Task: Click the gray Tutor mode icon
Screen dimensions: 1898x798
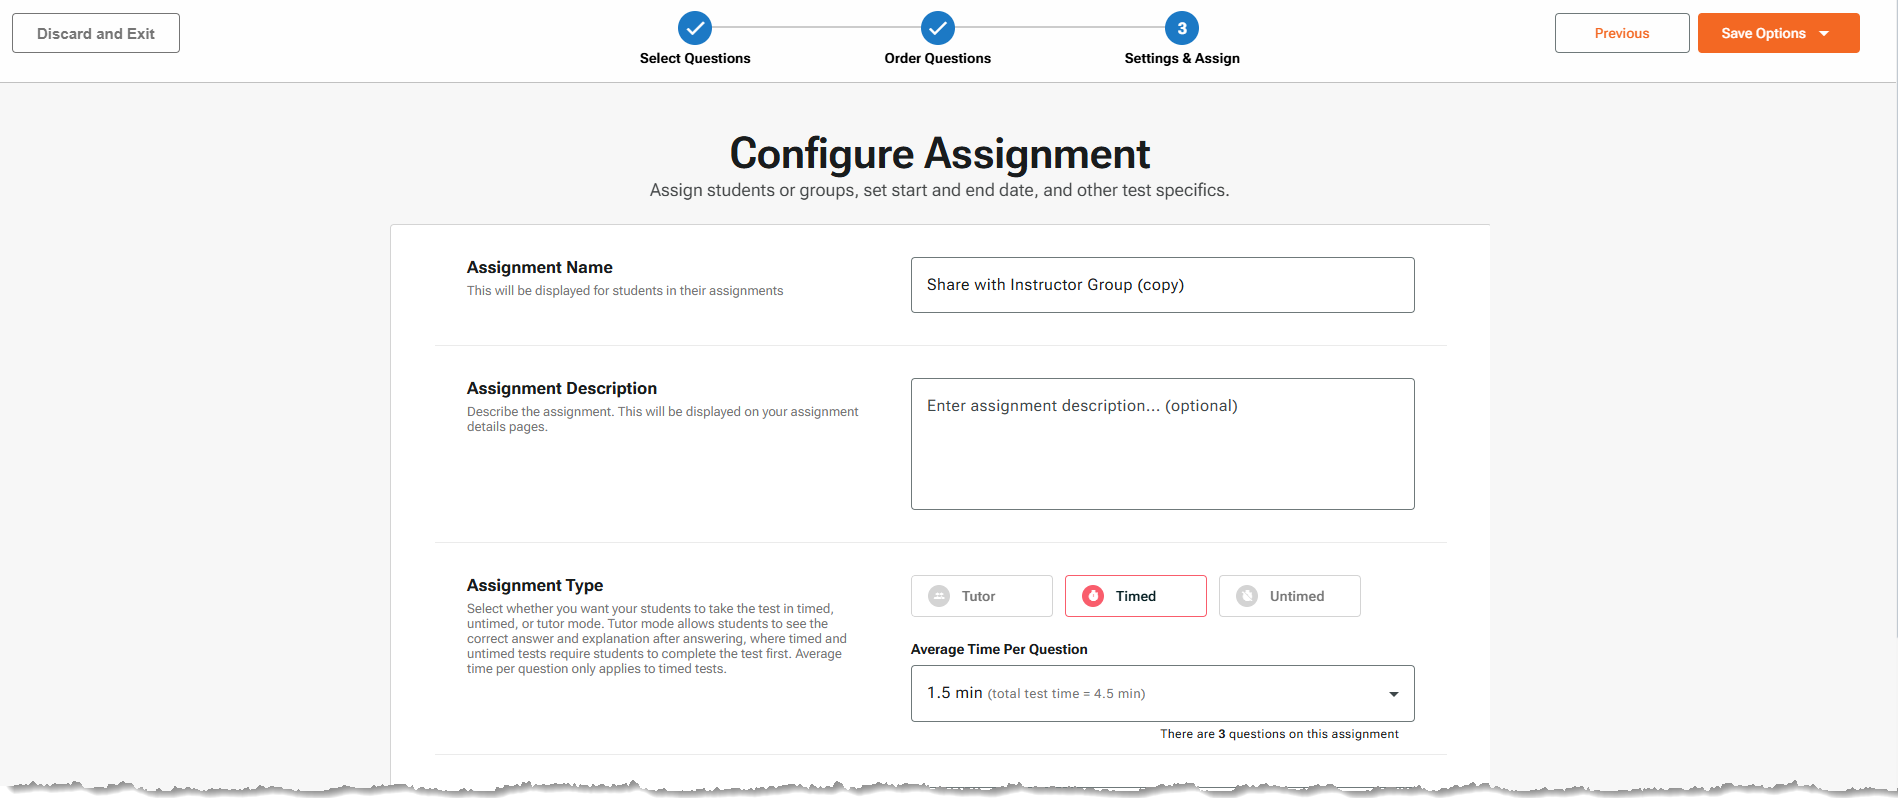Action: pos(939,596)
